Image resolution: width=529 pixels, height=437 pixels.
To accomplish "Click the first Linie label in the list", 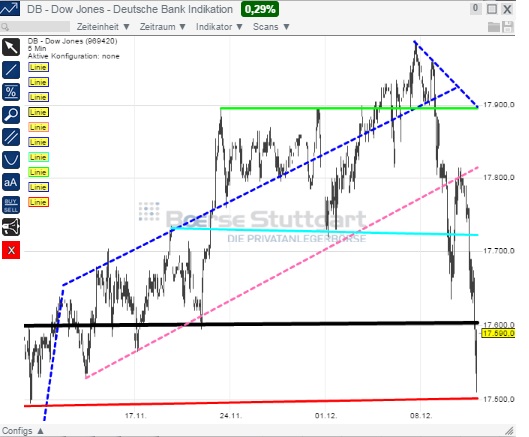I will click(x=38, y=67).
